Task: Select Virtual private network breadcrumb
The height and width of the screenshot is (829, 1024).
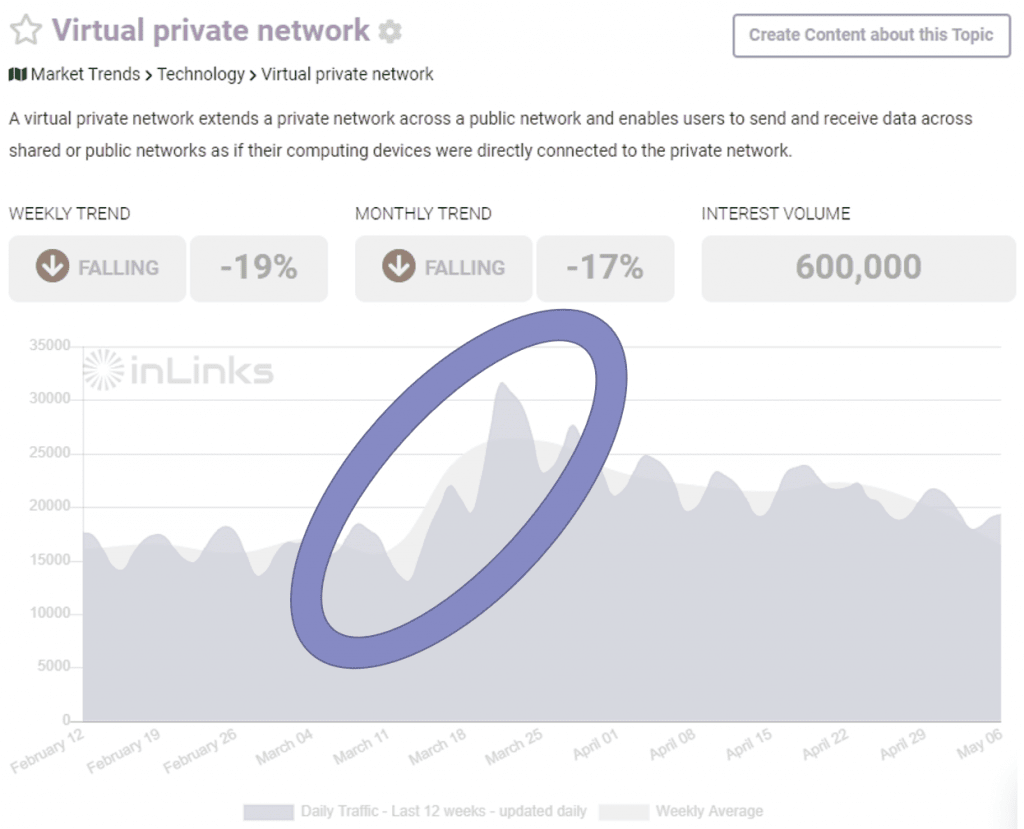Action: coord(347,74)
